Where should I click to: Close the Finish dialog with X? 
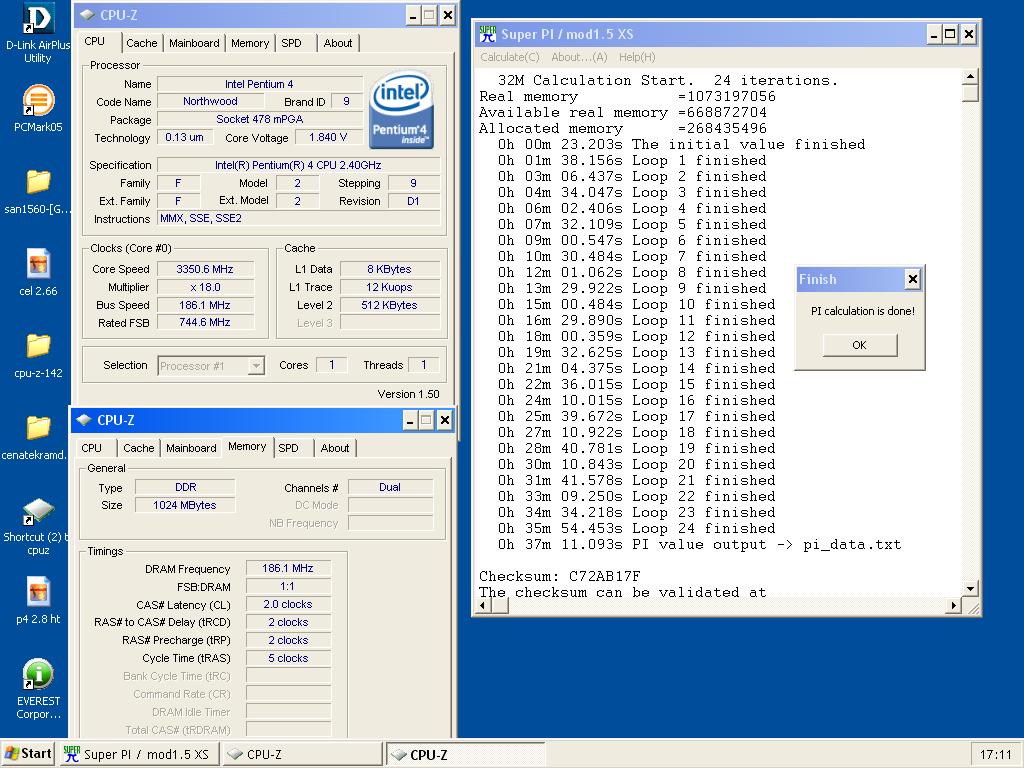(x=912, y=280)
